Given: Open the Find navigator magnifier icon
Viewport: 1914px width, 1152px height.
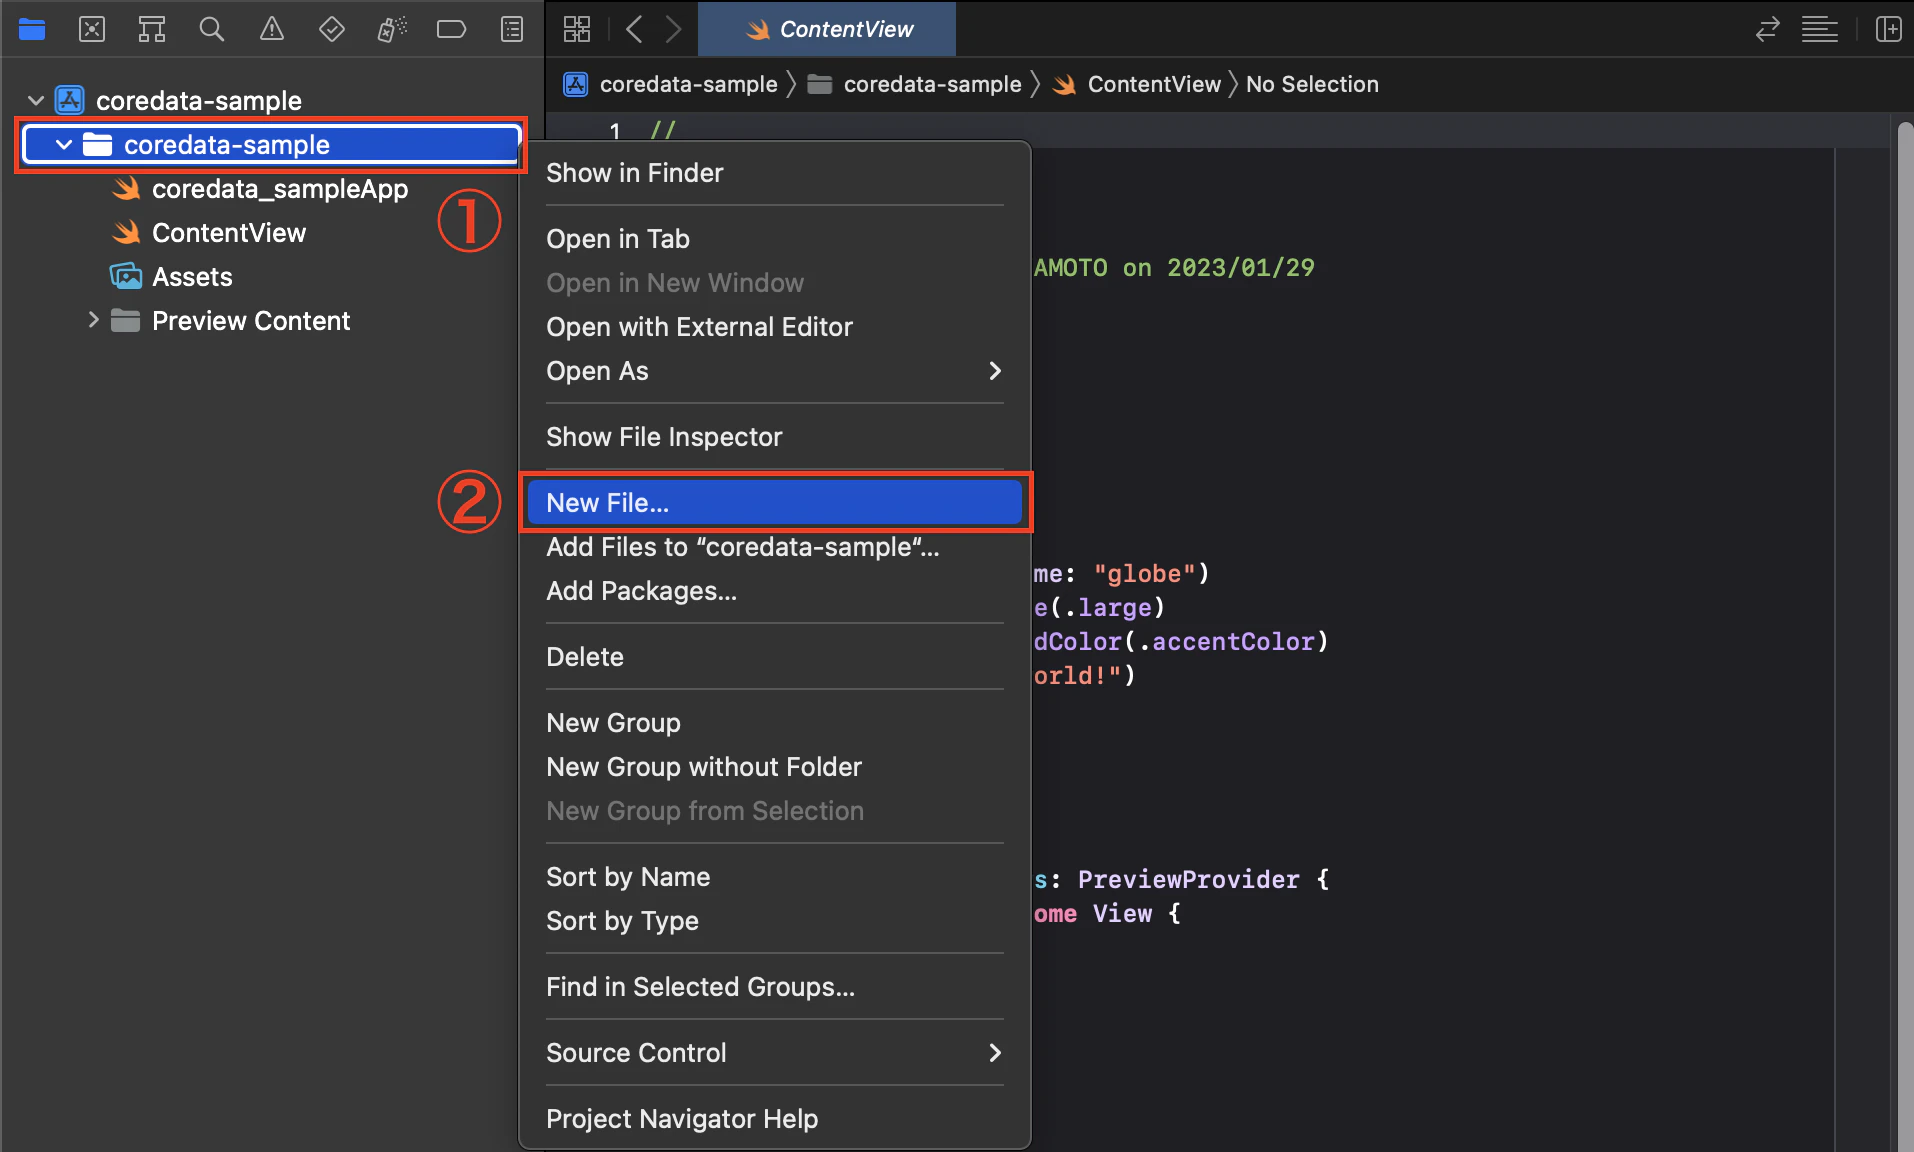Looking at the screenshot, I should 211,29.
